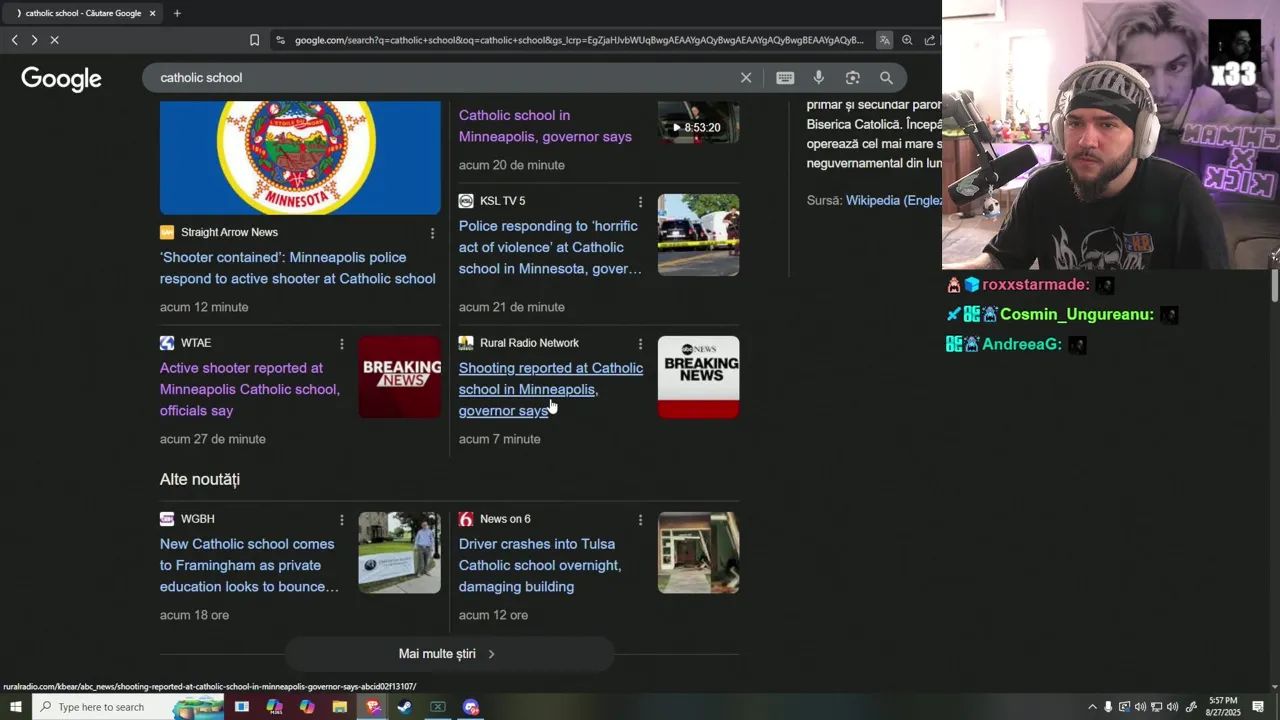1280x720 pixels.
Task: Open the 'Shooter contained' Minneapolis police article
Action: (298, 268)
